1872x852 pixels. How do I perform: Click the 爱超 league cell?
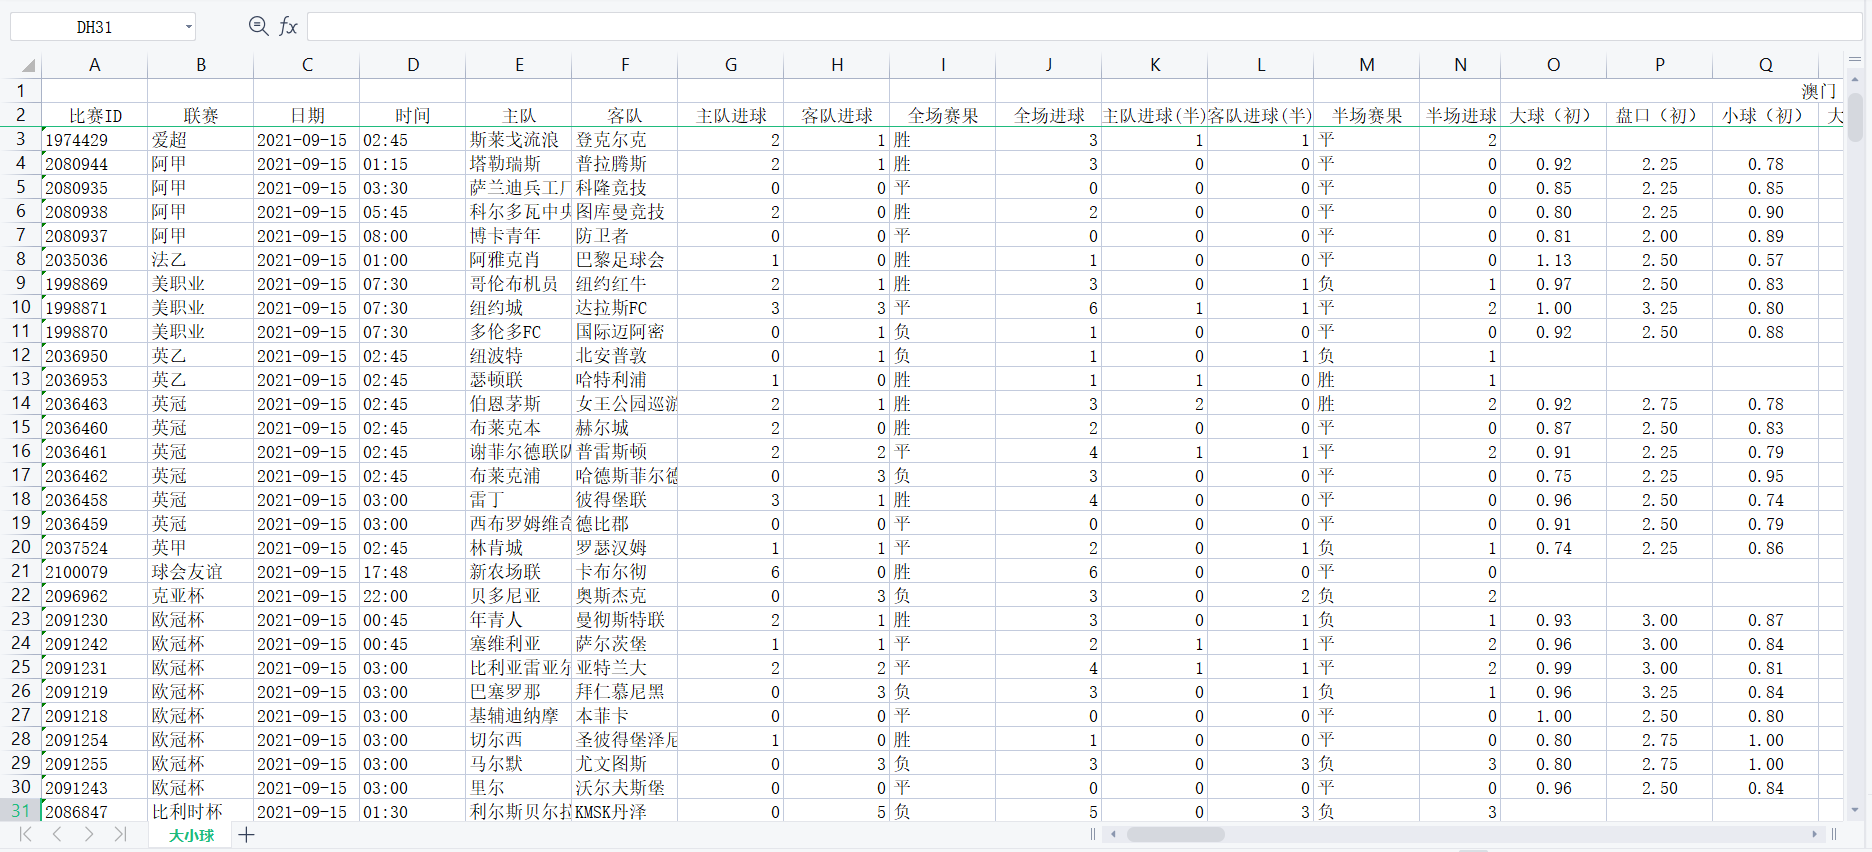[200, 140]
